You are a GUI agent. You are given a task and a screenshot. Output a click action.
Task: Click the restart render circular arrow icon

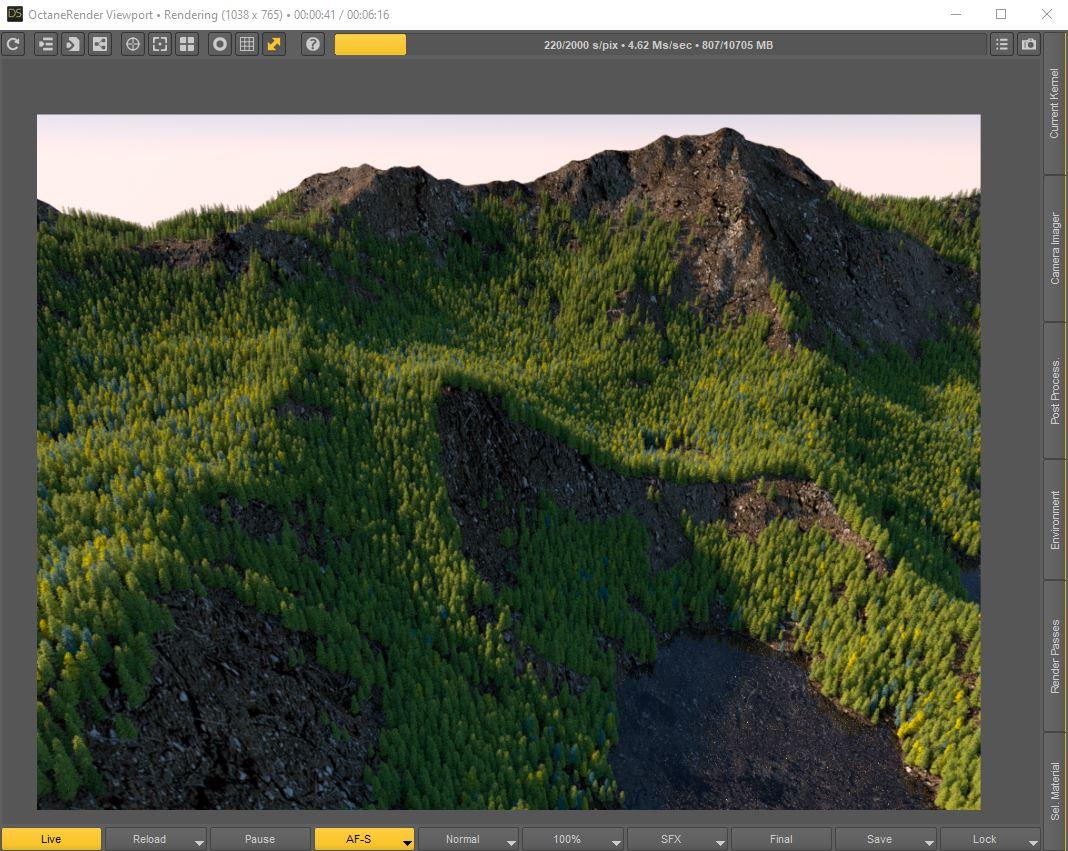point(14,45)
